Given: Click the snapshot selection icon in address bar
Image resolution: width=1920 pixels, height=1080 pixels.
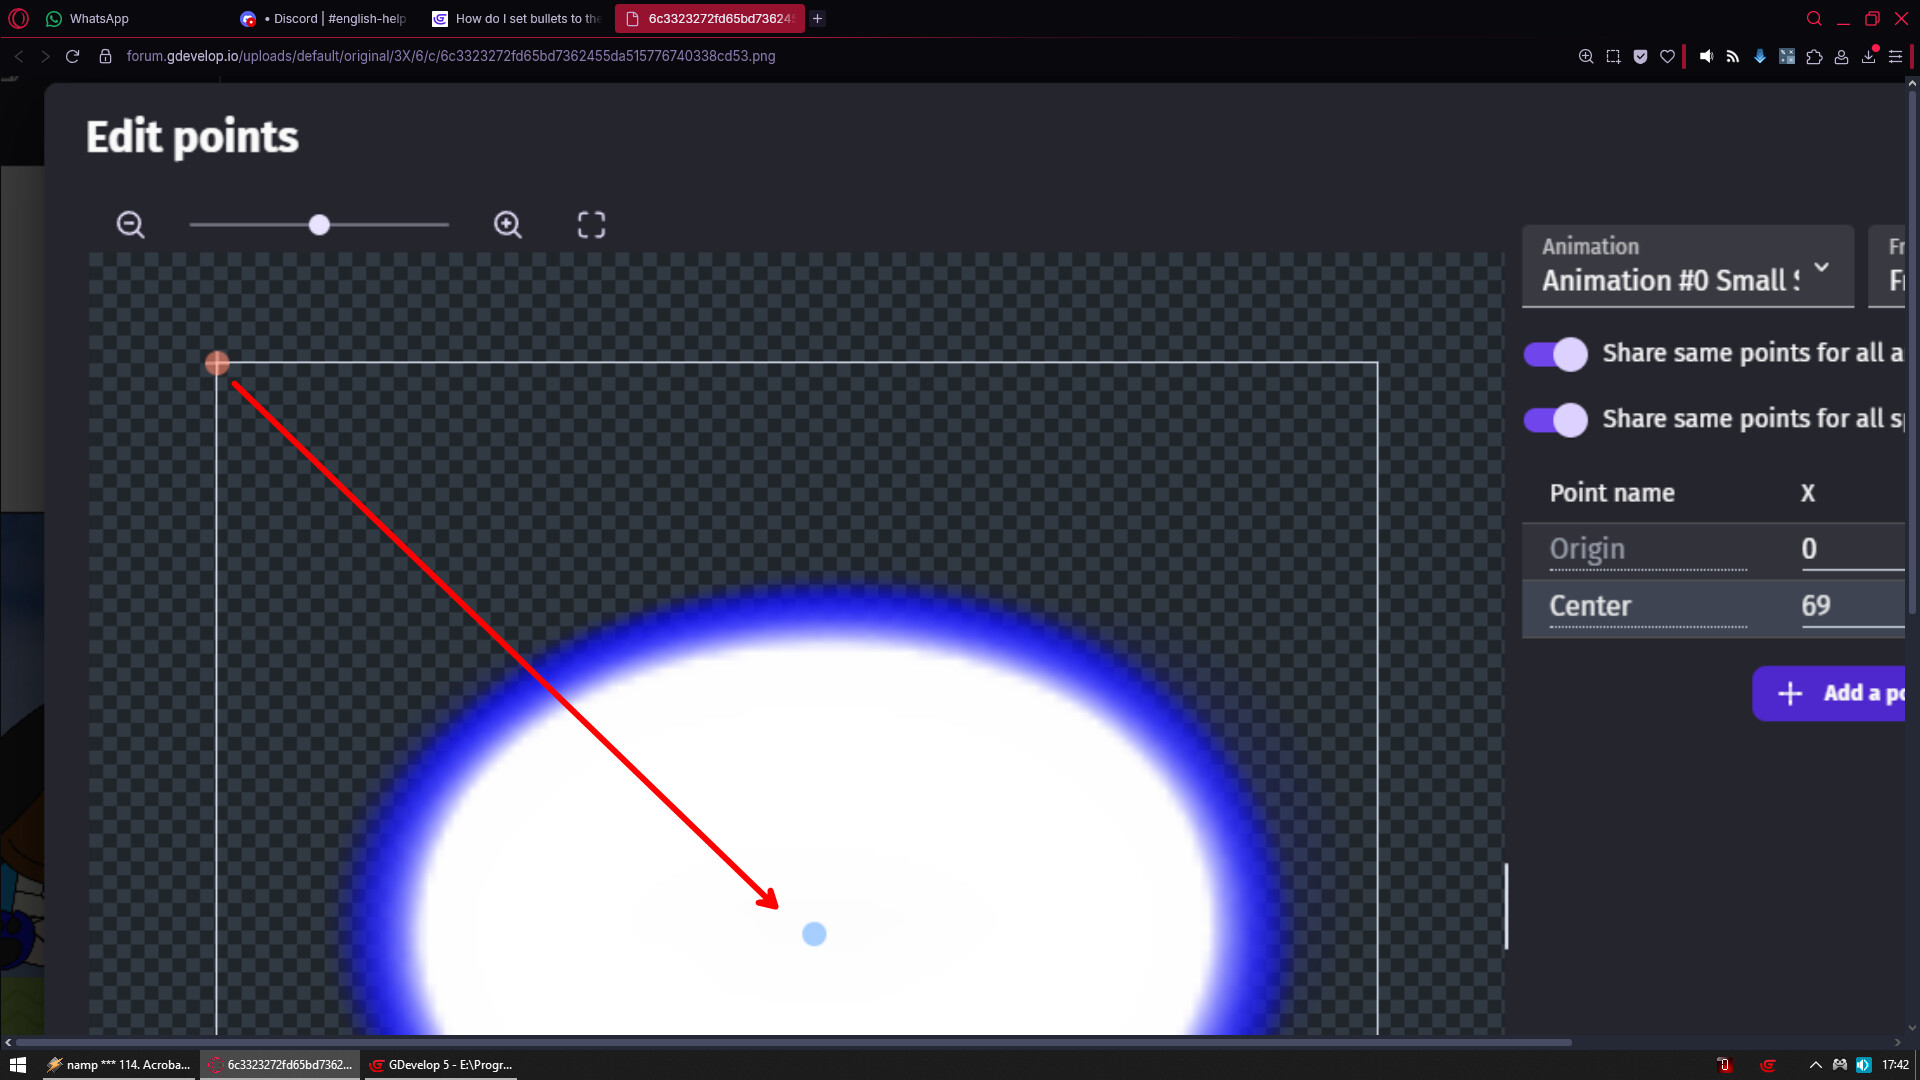Looking at the screenshot, I should point(1613,57).
